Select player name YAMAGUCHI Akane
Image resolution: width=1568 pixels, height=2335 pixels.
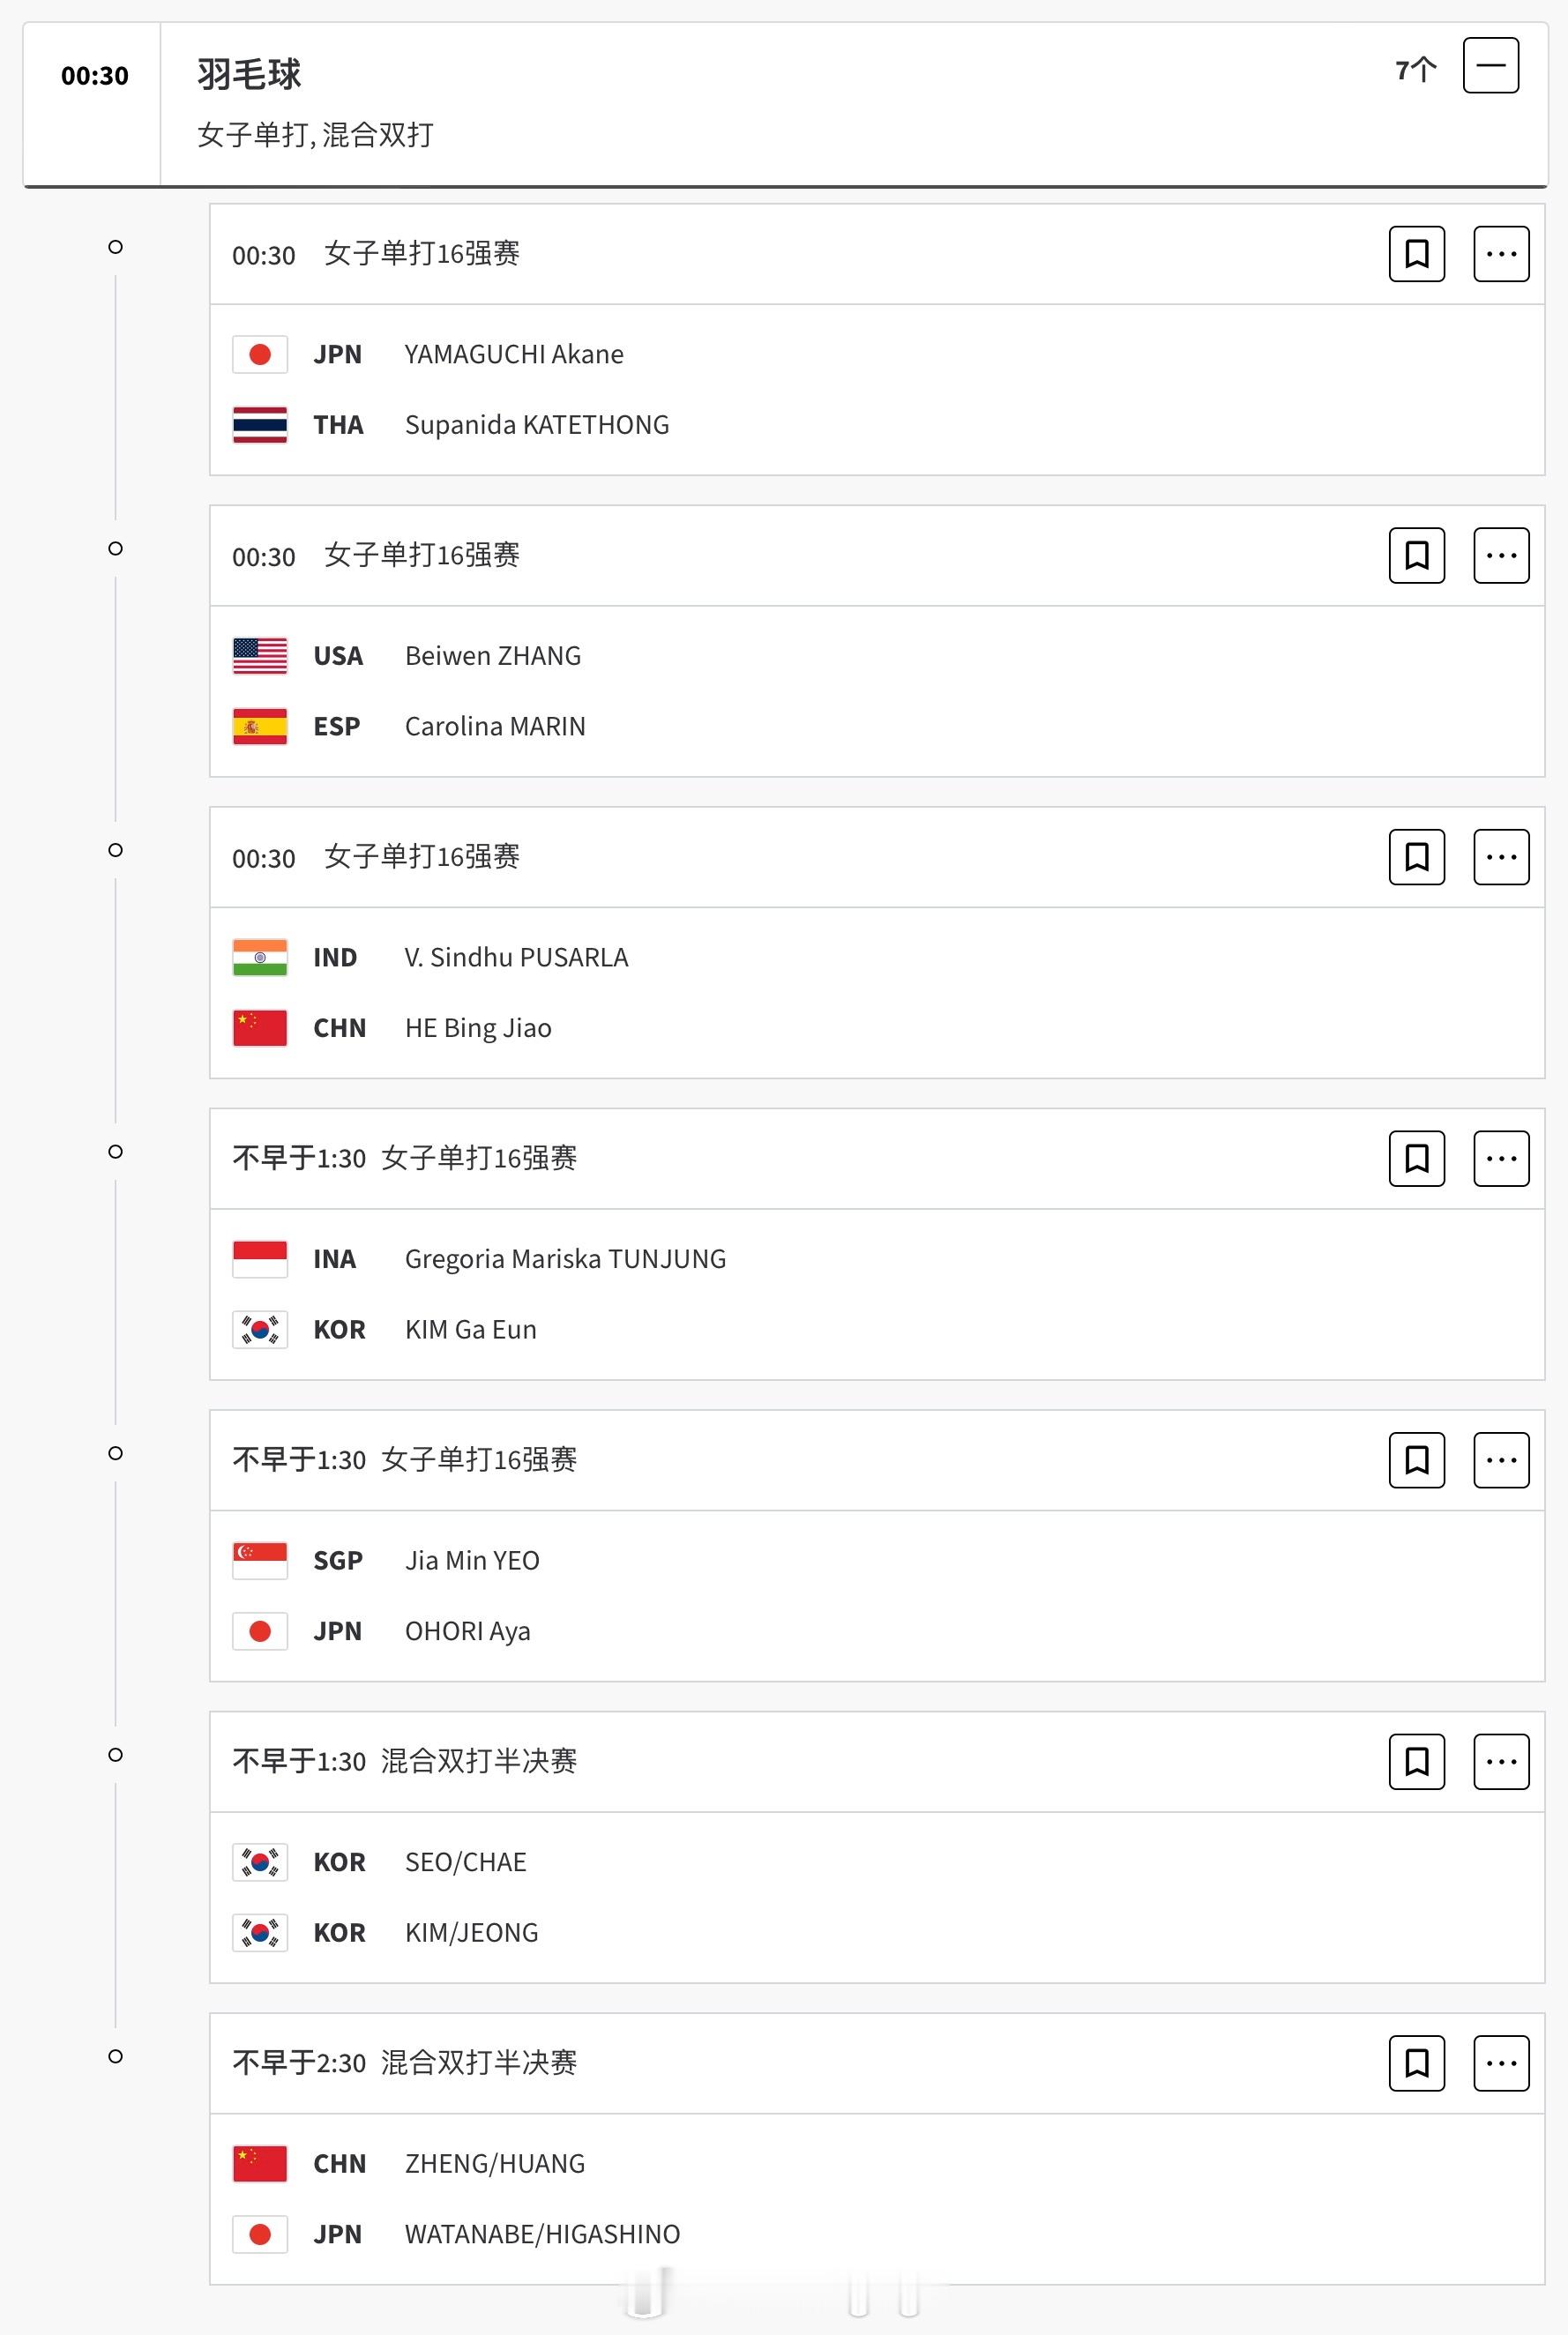click(514, 354)
